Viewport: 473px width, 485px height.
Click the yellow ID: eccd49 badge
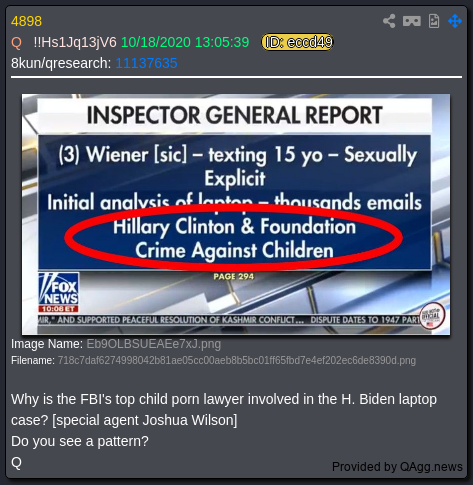pos(297,42)
